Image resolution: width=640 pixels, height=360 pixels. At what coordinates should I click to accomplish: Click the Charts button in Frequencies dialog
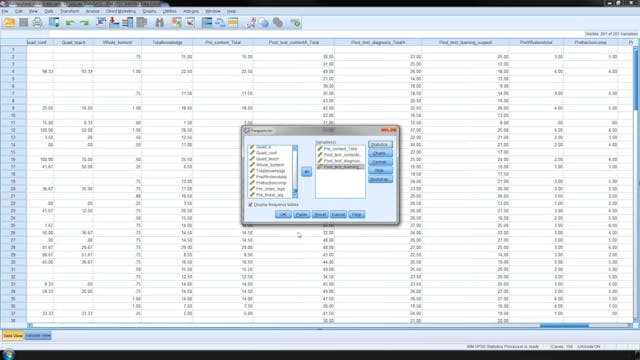pyautogui.click(x=380, y=153)
